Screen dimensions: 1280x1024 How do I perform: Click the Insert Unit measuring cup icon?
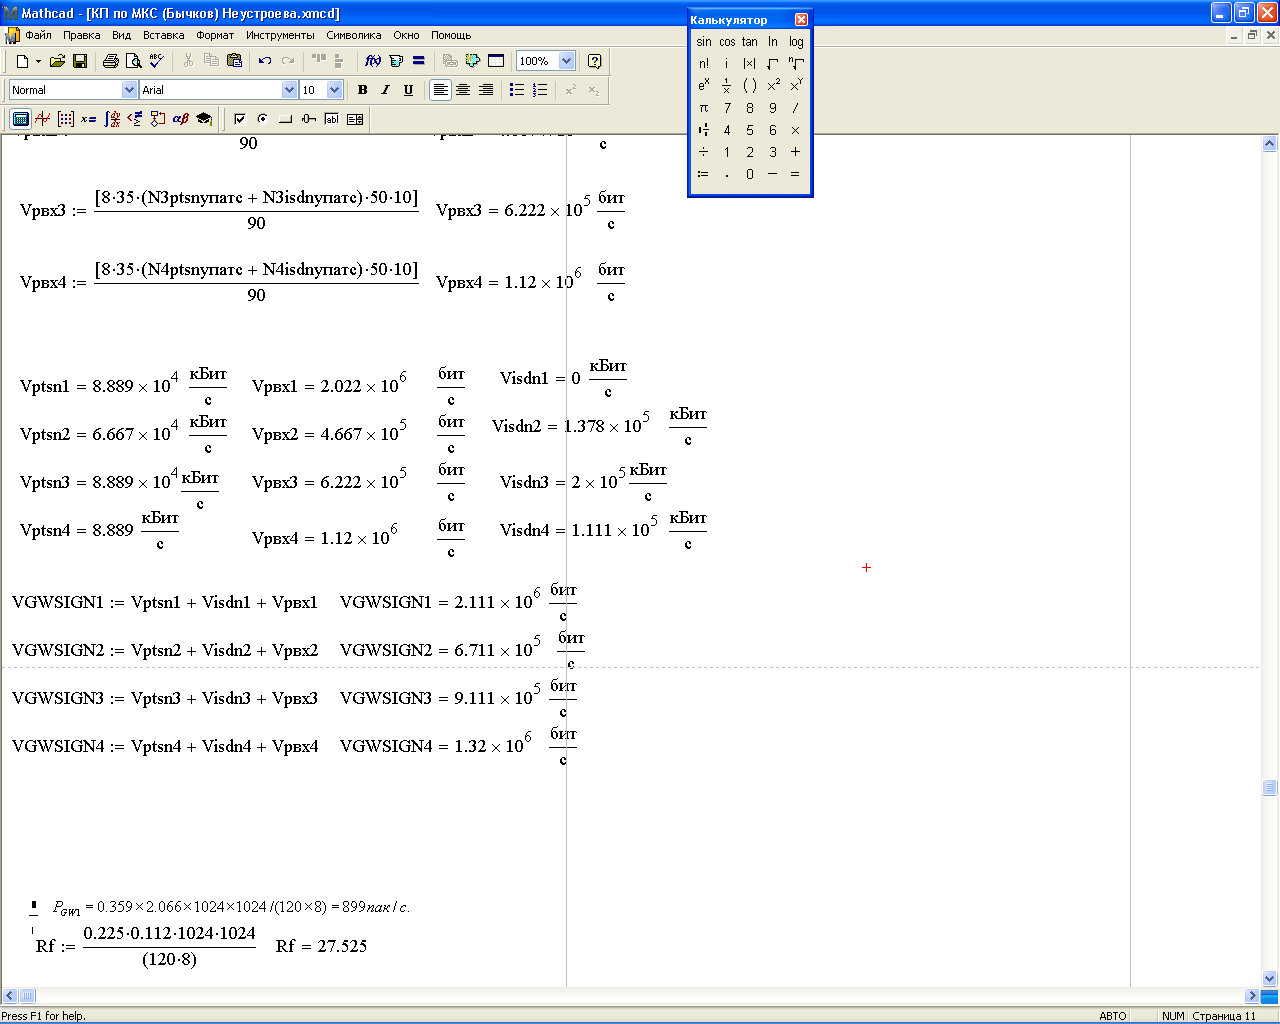click(x=396, y=61)
